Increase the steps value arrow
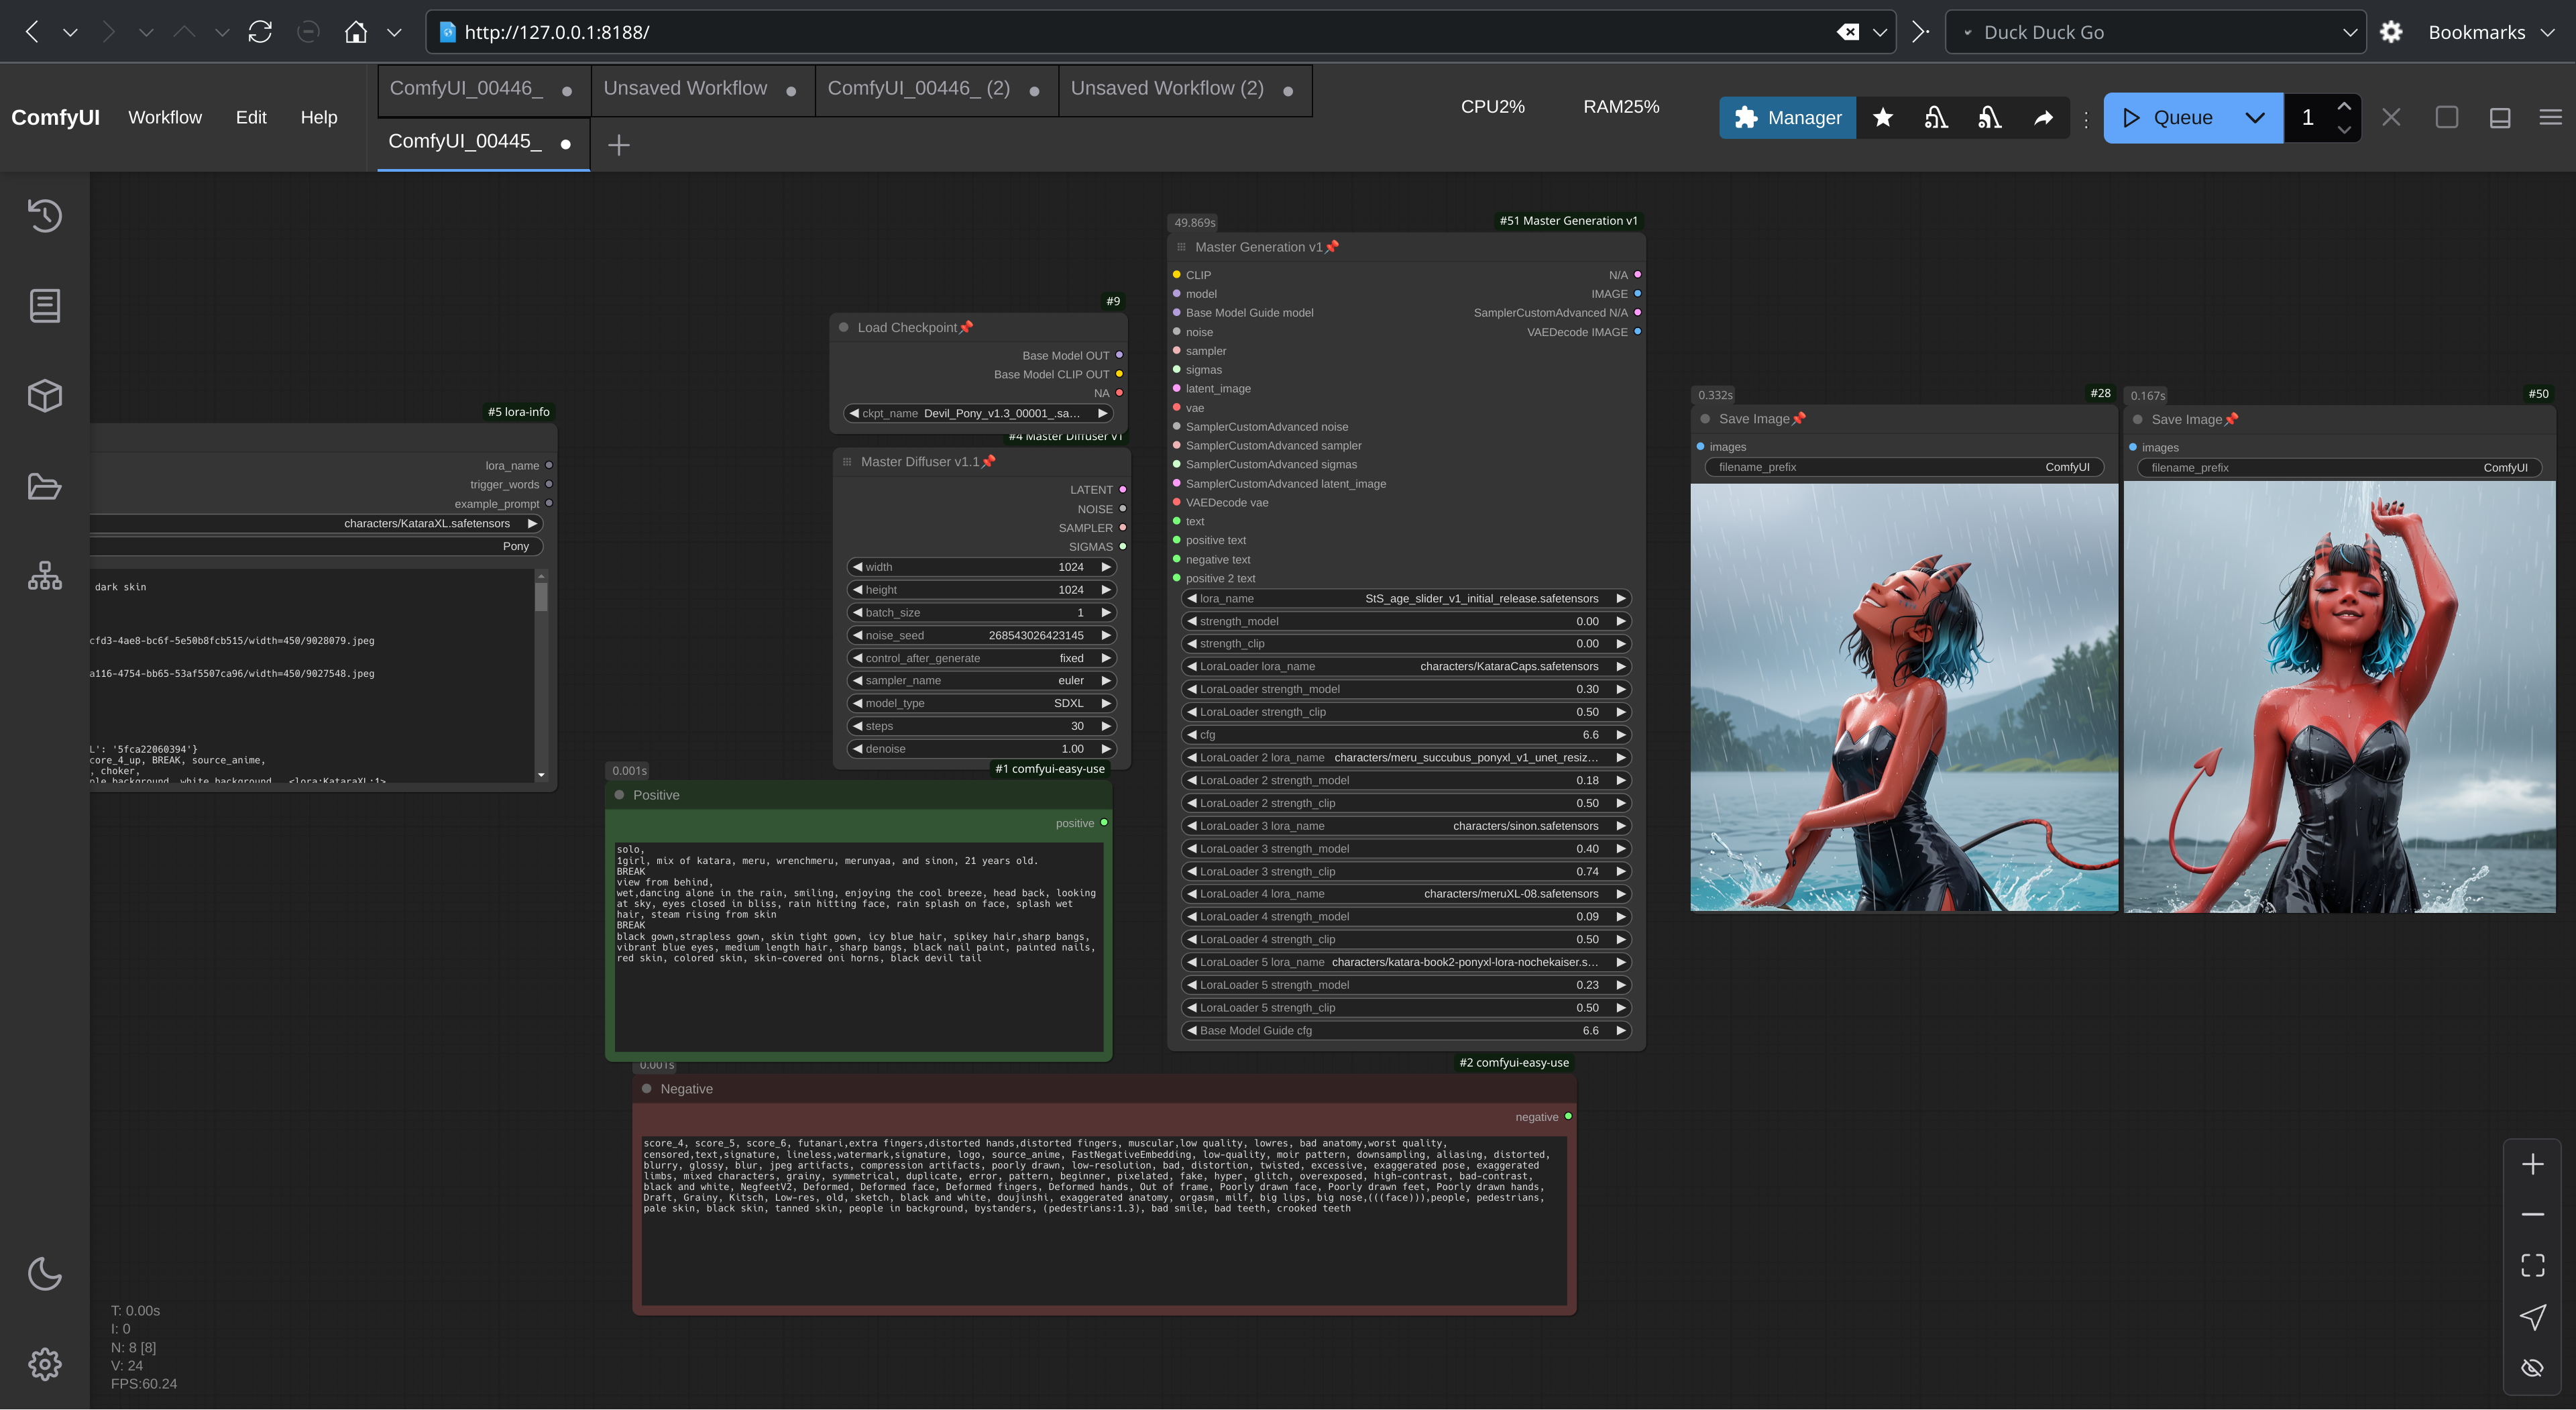The width and height of the screenshot is (2576, 1410). [1106, 726]
